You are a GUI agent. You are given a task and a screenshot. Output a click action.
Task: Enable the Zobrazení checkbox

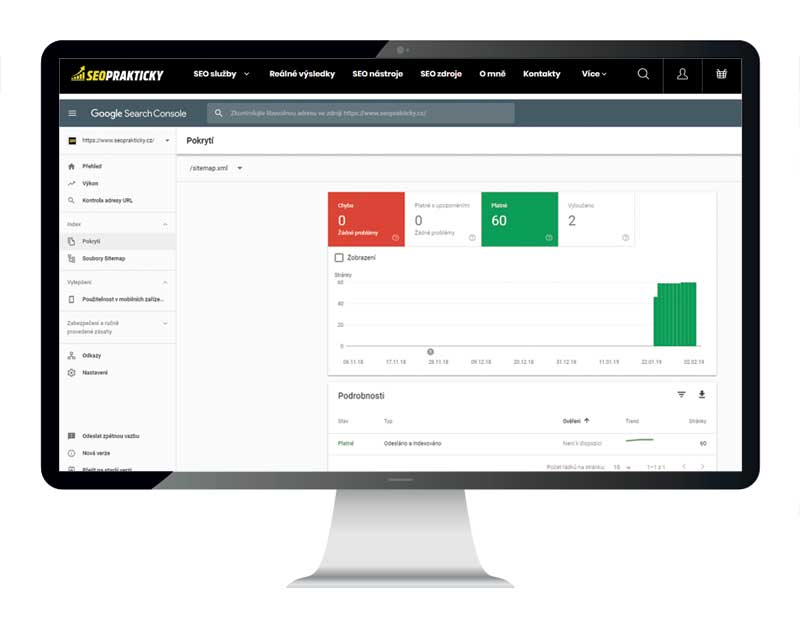click(x=339, y=258)
